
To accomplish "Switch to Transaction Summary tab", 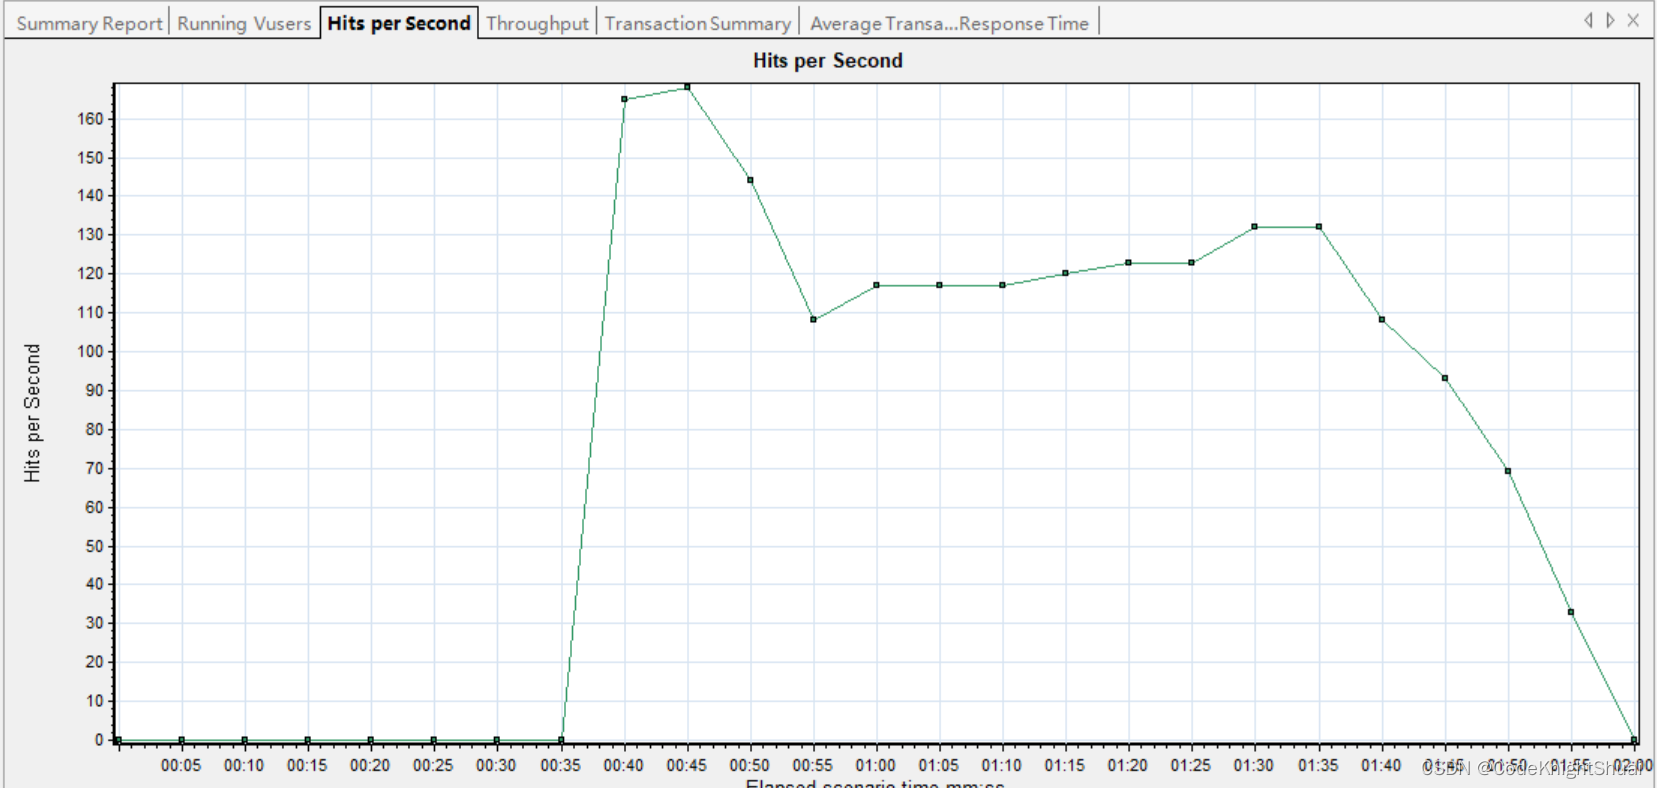I will point(698,23).
